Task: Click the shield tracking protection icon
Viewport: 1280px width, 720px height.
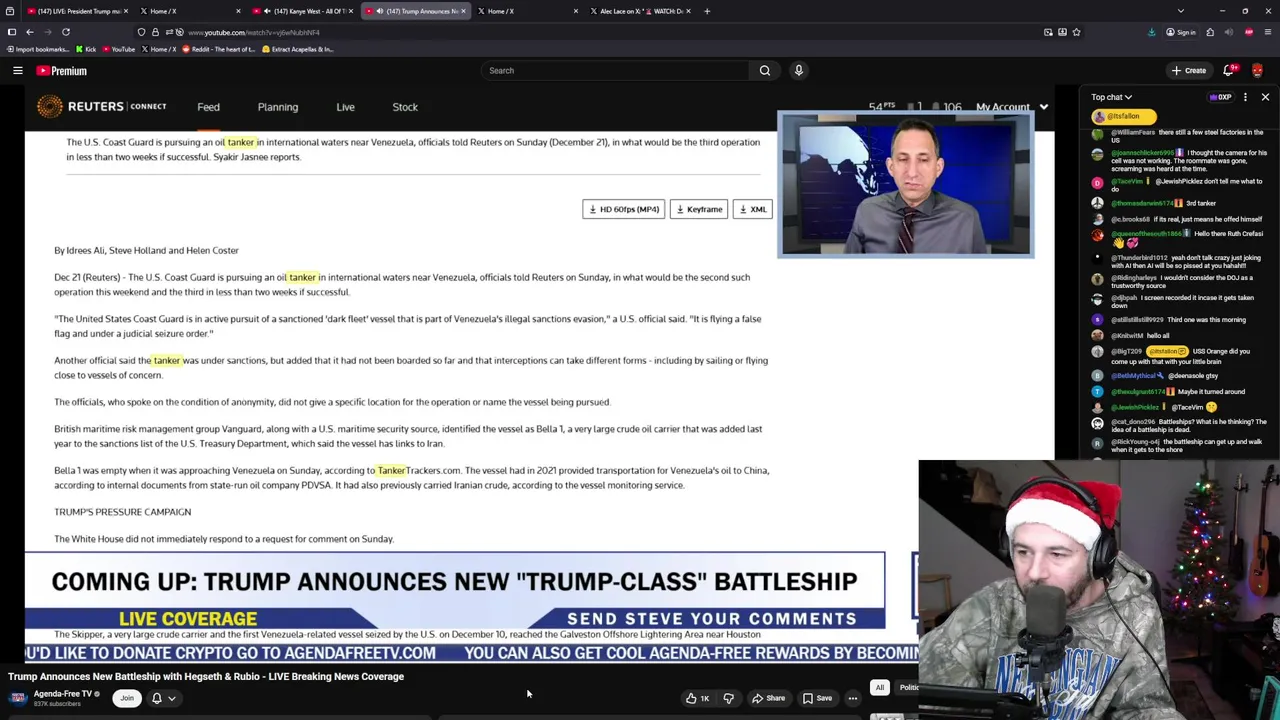Action: point(141,32)
